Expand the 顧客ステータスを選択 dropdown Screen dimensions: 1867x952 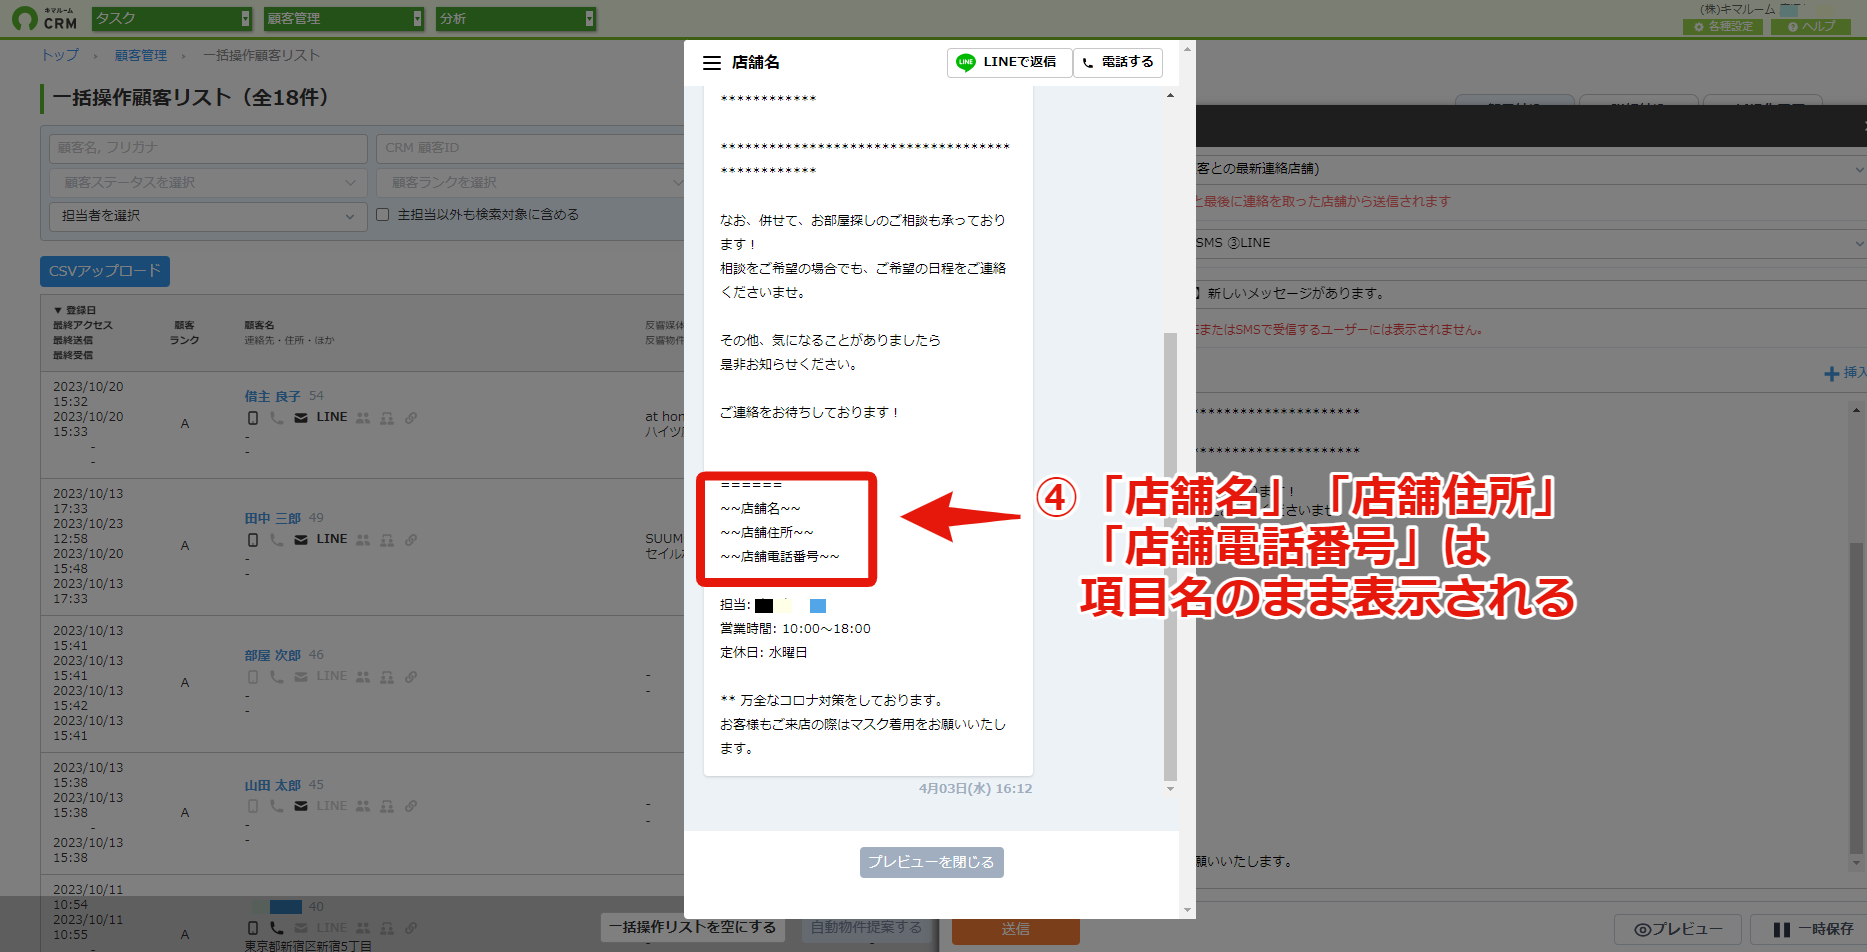pyautogui.click(x=208, y=183)
